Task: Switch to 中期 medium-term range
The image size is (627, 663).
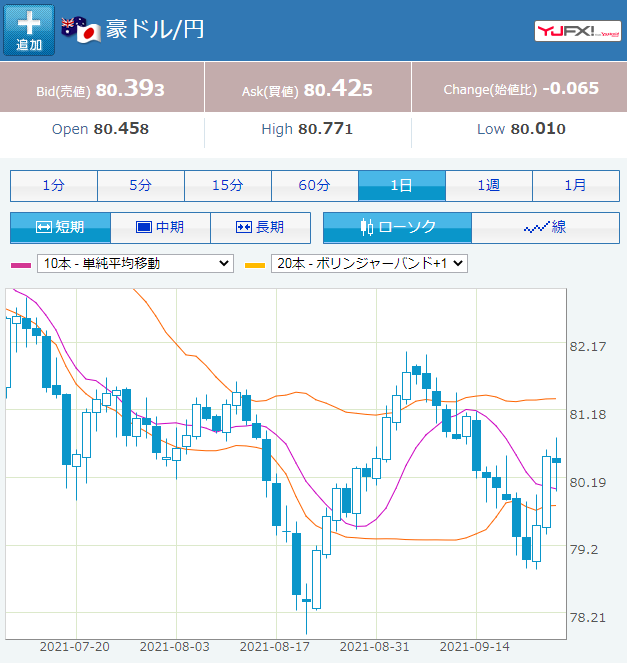Action: [x=160, y=227]
